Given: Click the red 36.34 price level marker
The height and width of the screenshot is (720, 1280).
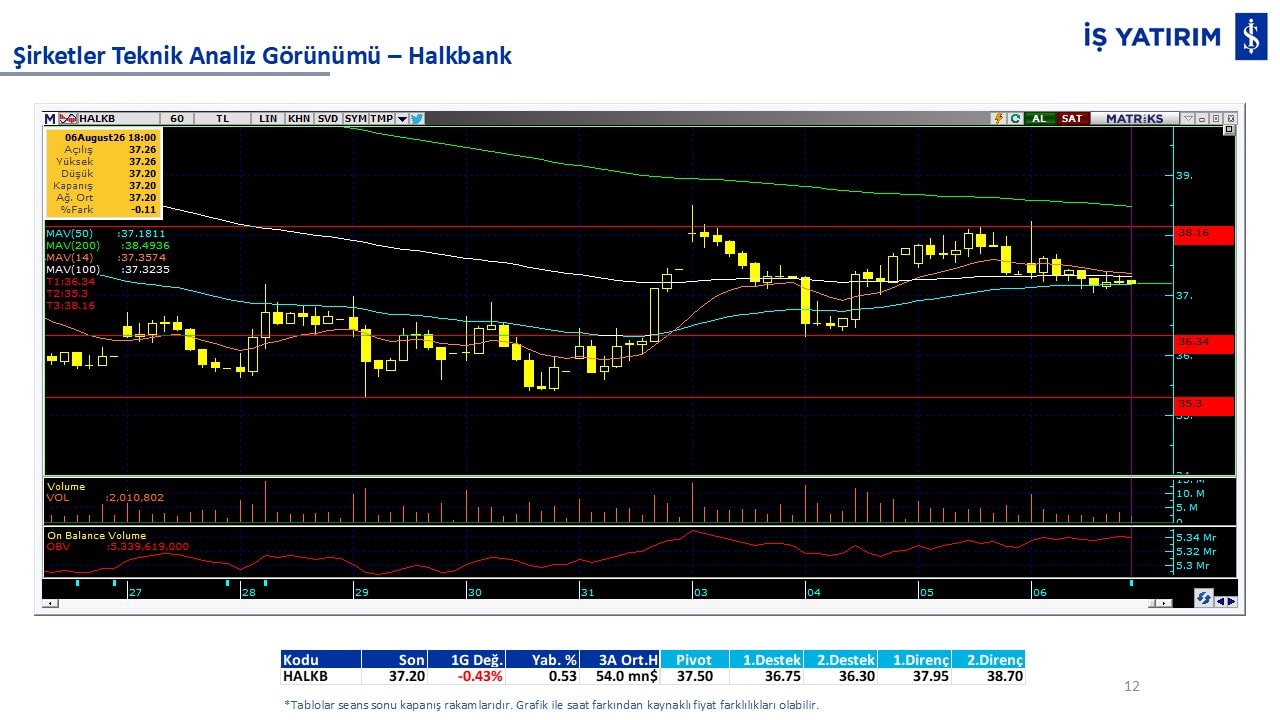Looking at the screenshot, I should [x=1204, y=344].
